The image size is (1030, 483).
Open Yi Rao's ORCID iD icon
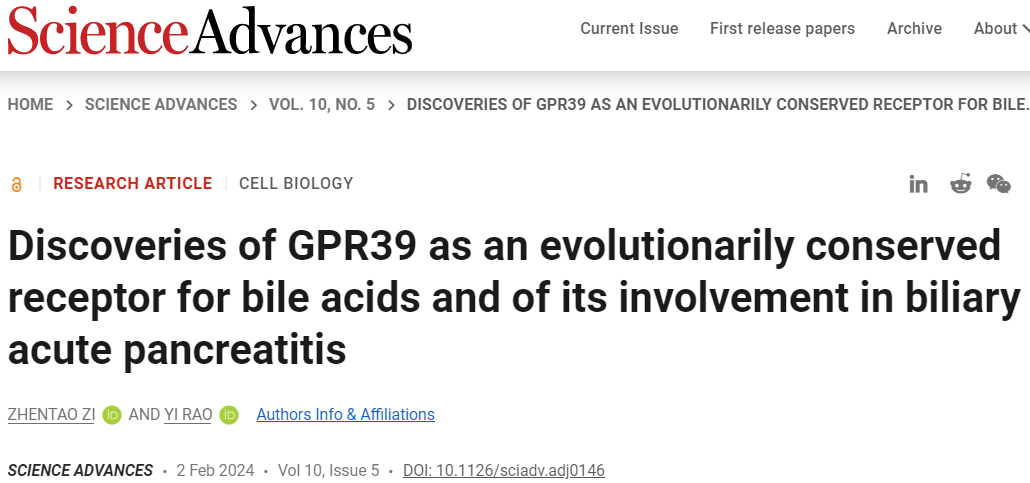229,415
